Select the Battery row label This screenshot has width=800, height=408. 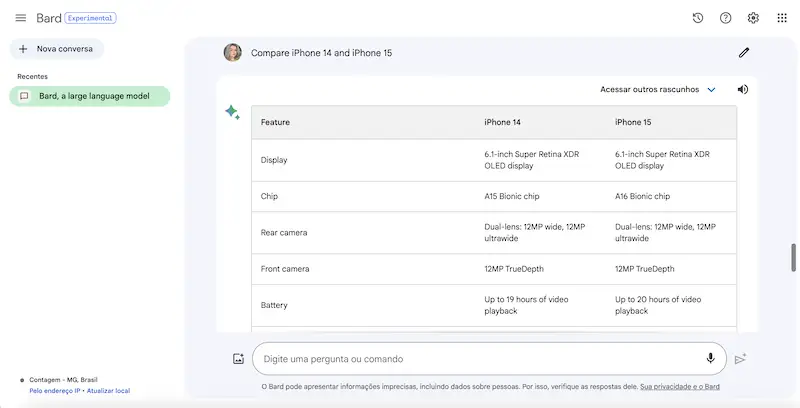coord(274,305)
